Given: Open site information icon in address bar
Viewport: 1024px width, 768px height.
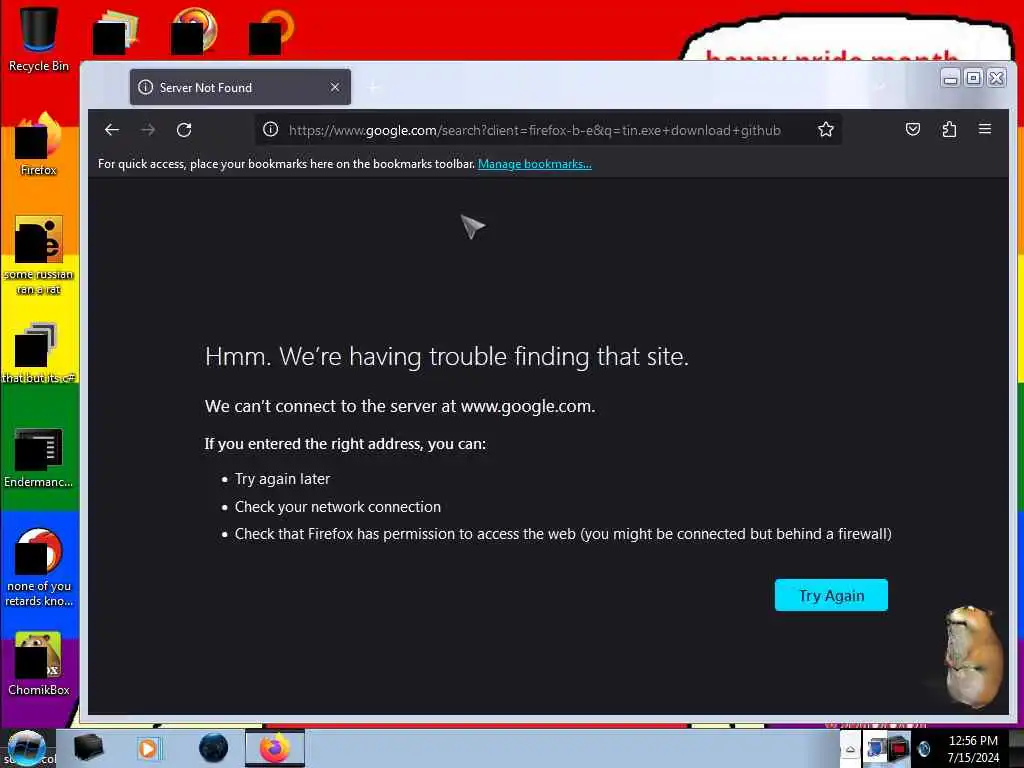Looking at the screenshot, I should pos(270,129).
